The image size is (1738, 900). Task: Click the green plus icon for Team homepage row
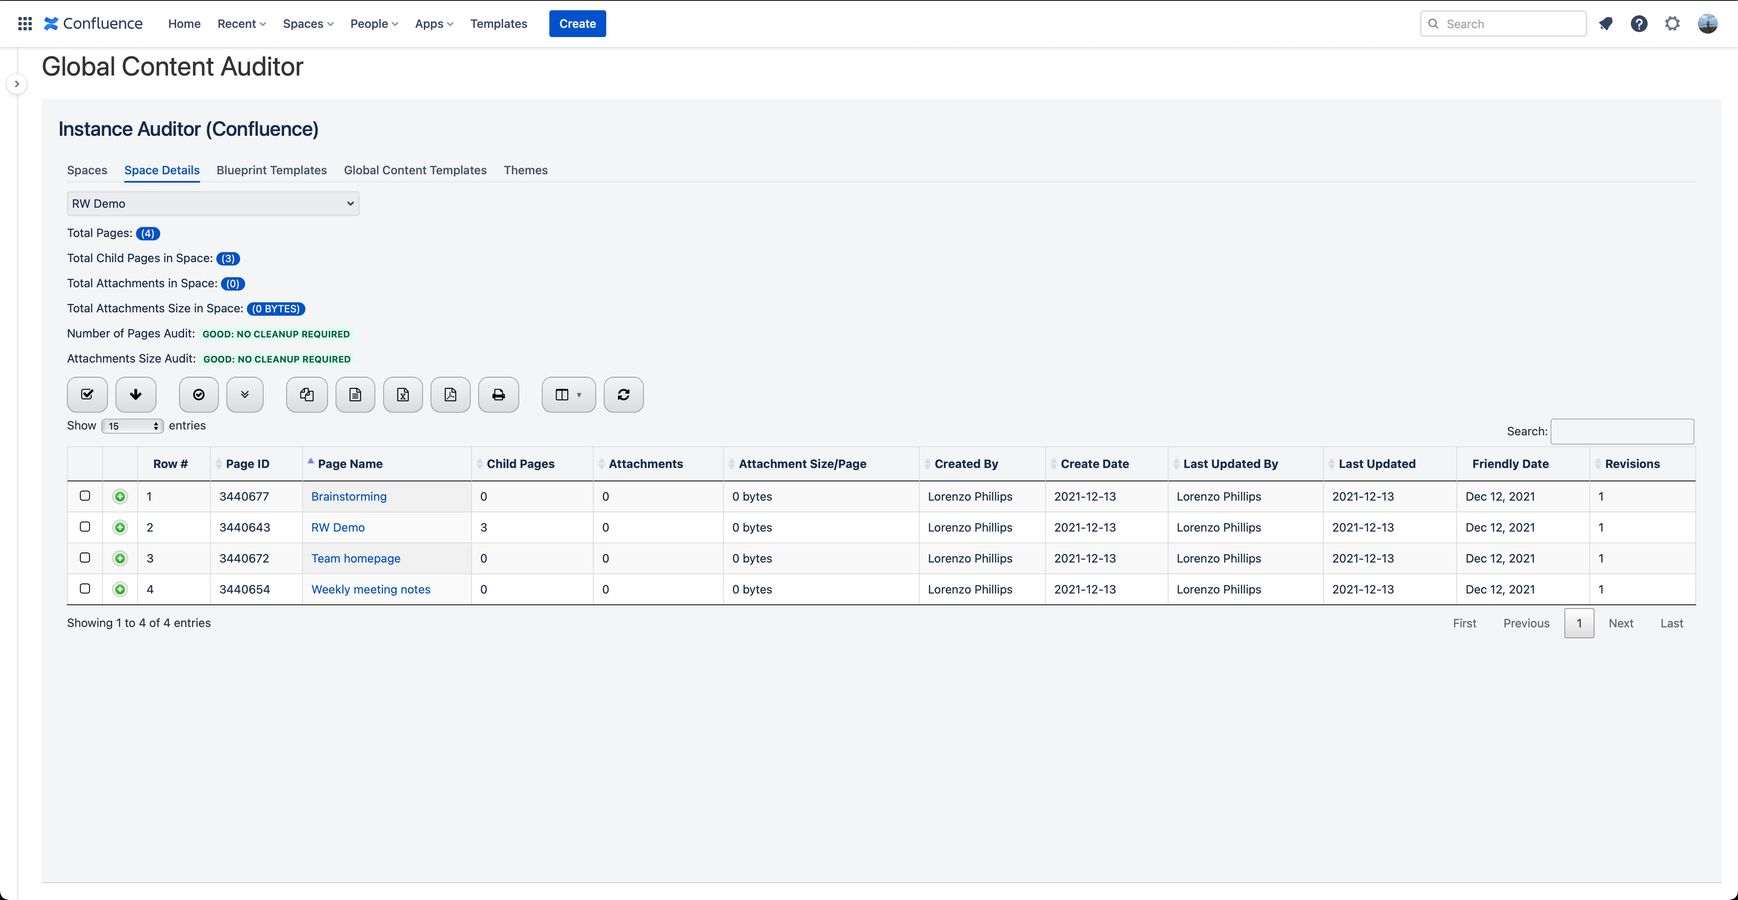click(x=120, y=558)
